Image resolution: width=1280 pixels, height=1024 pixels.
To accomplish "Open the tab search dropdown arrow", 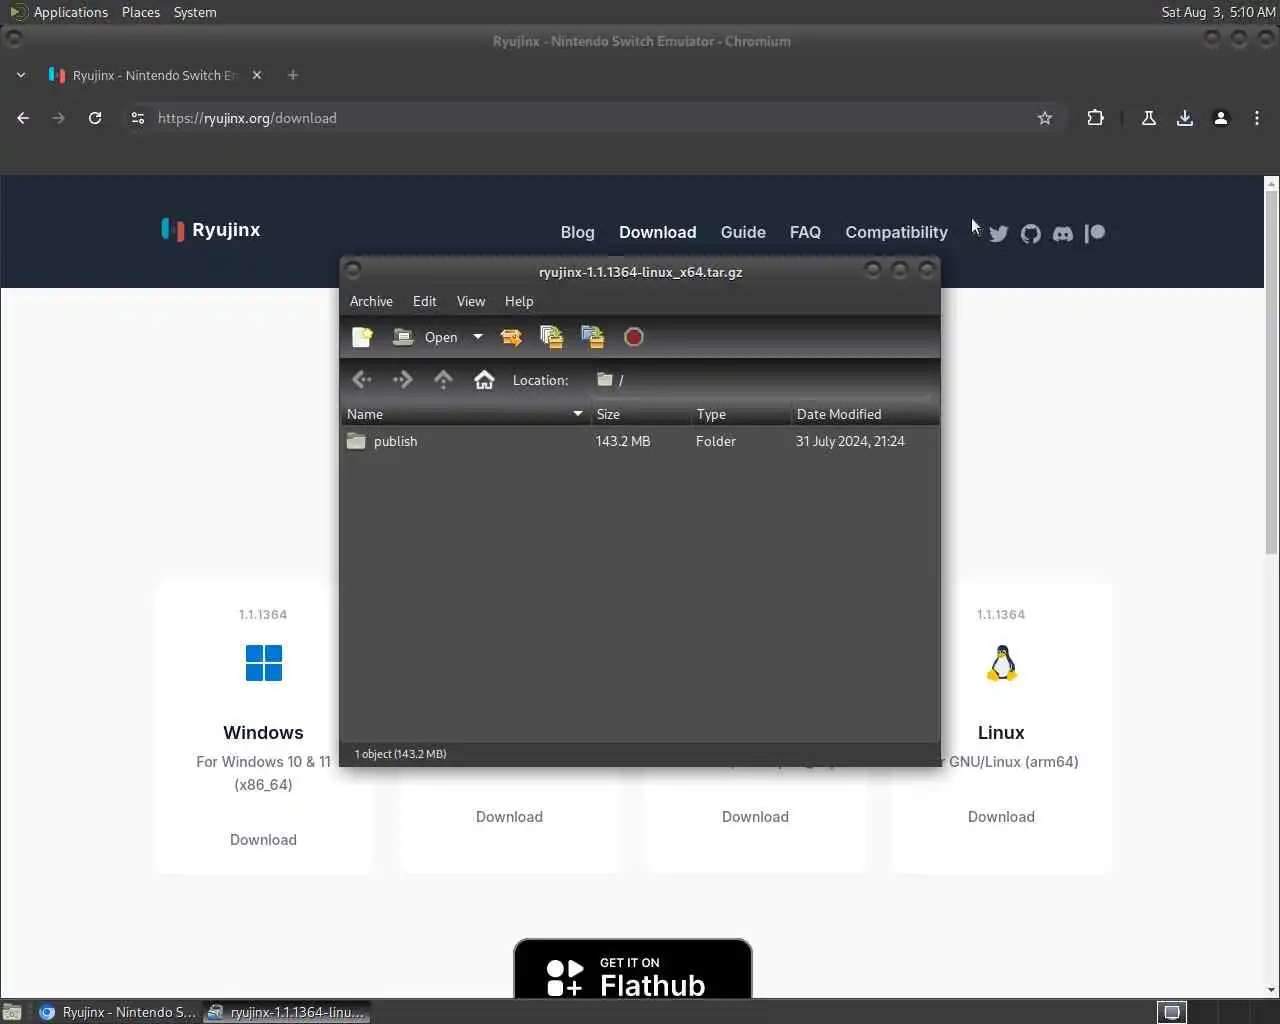I will click(x=21, y=75).
